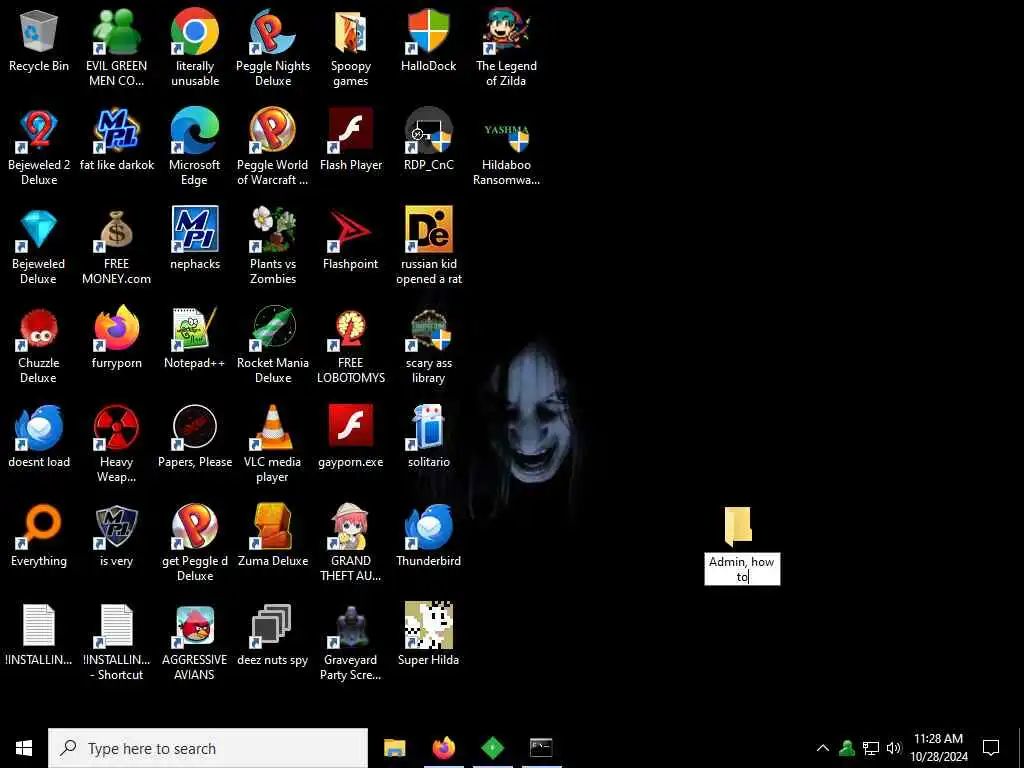Open the volume speaker tray icon

tap(894, 748)
